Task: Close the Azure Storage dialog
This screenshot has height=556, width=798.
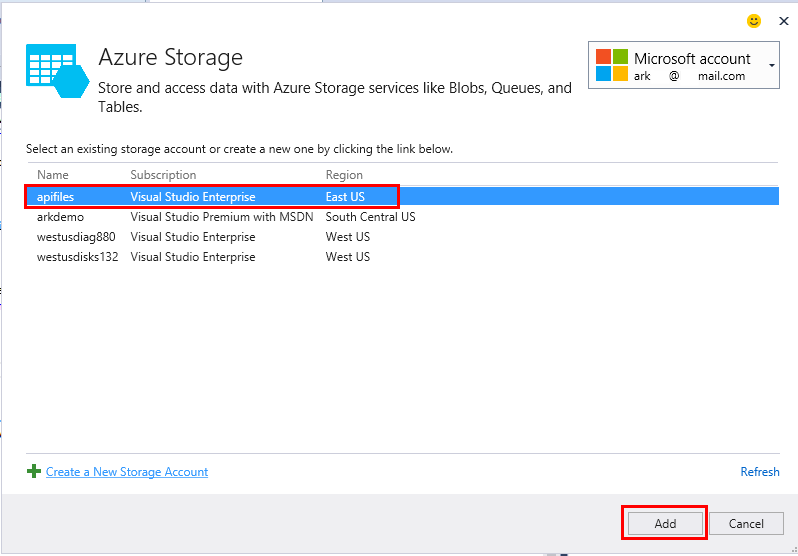Action: [783, 20]
